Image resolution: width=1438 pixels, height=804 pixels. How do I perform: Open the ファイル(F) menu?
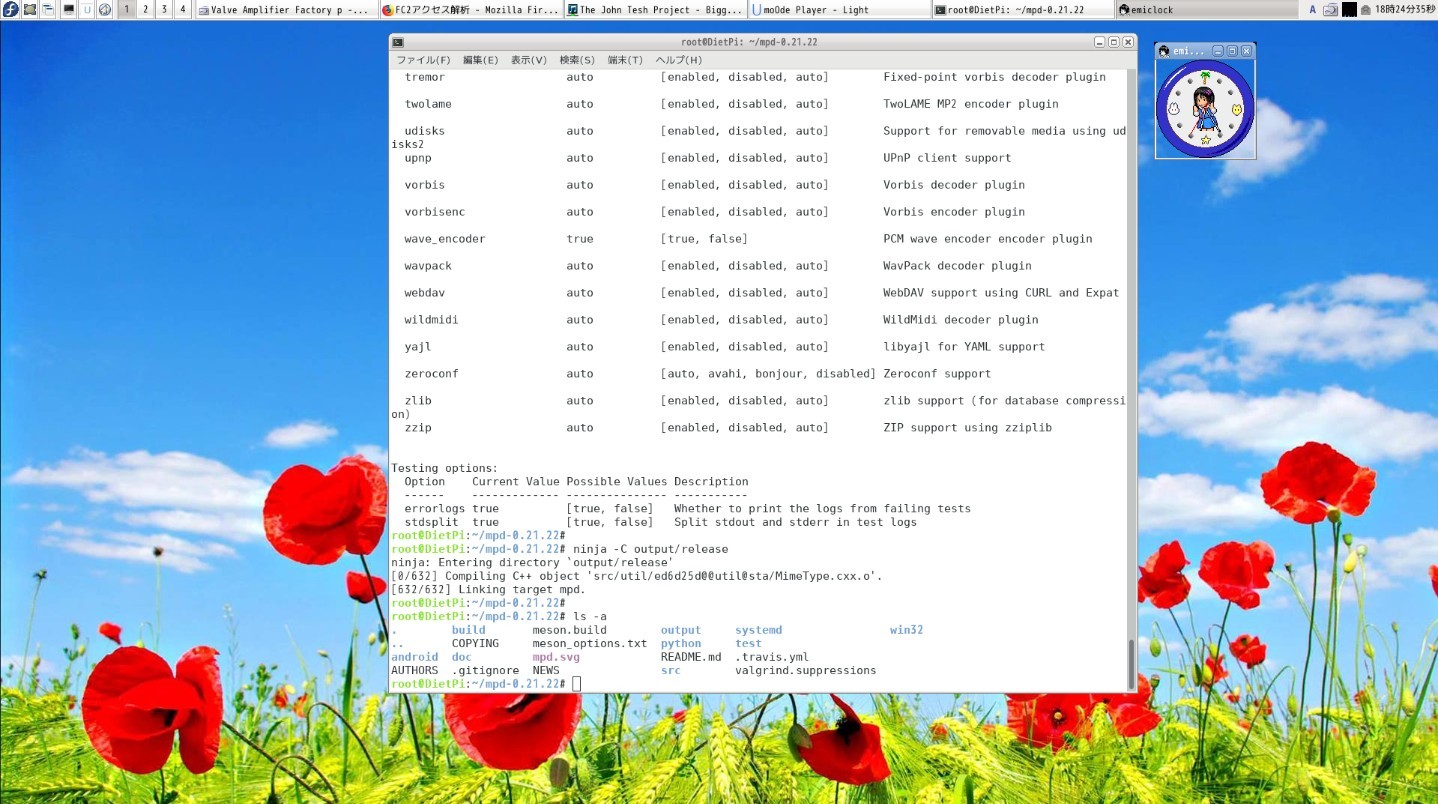point(422,59)
